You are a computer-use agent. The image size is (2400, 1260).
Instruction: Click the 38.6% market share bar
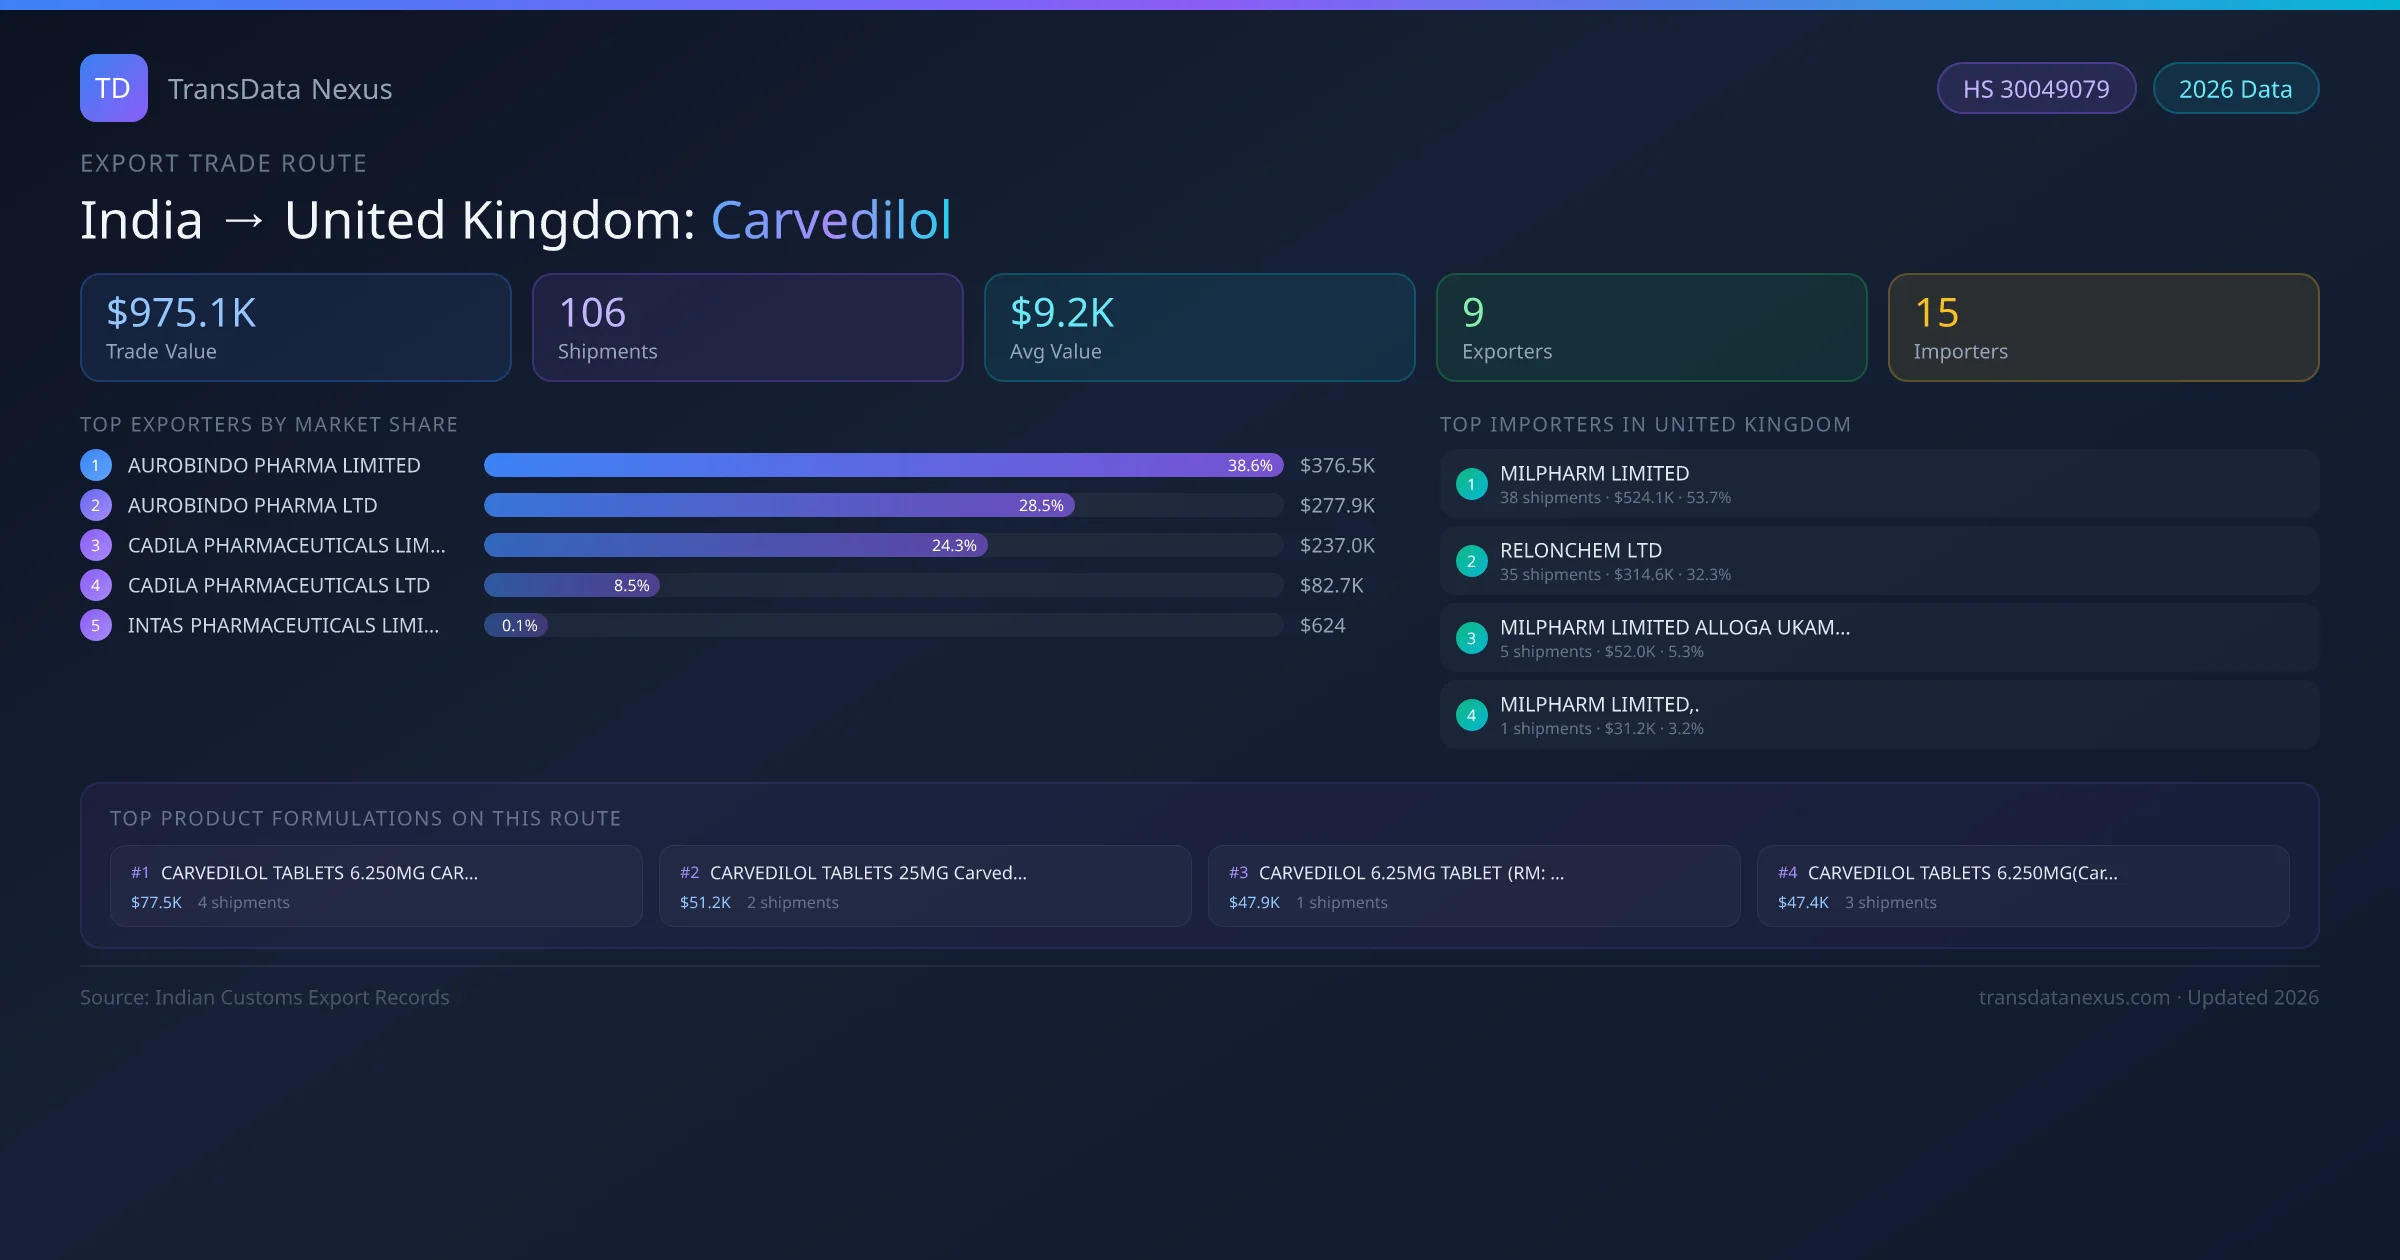pyautogui.click(x=880, y=464)
